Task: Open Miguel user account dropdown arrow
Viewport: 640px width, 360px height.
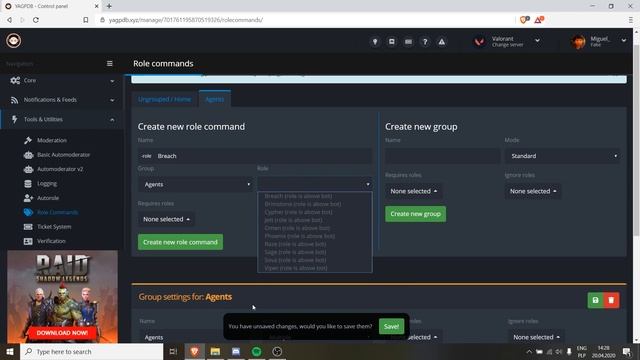Action: pyautogui.click(x=624, y=40)
